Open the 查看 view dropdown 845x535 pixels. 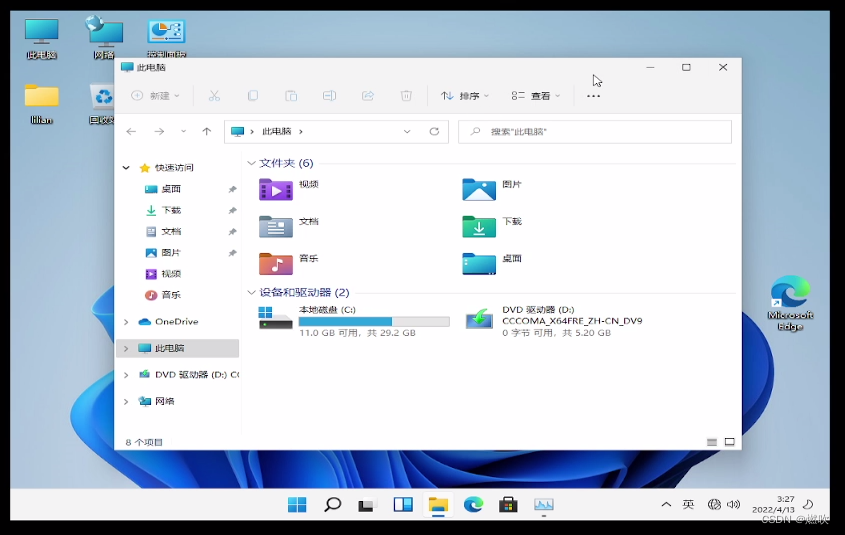[536, 96]
